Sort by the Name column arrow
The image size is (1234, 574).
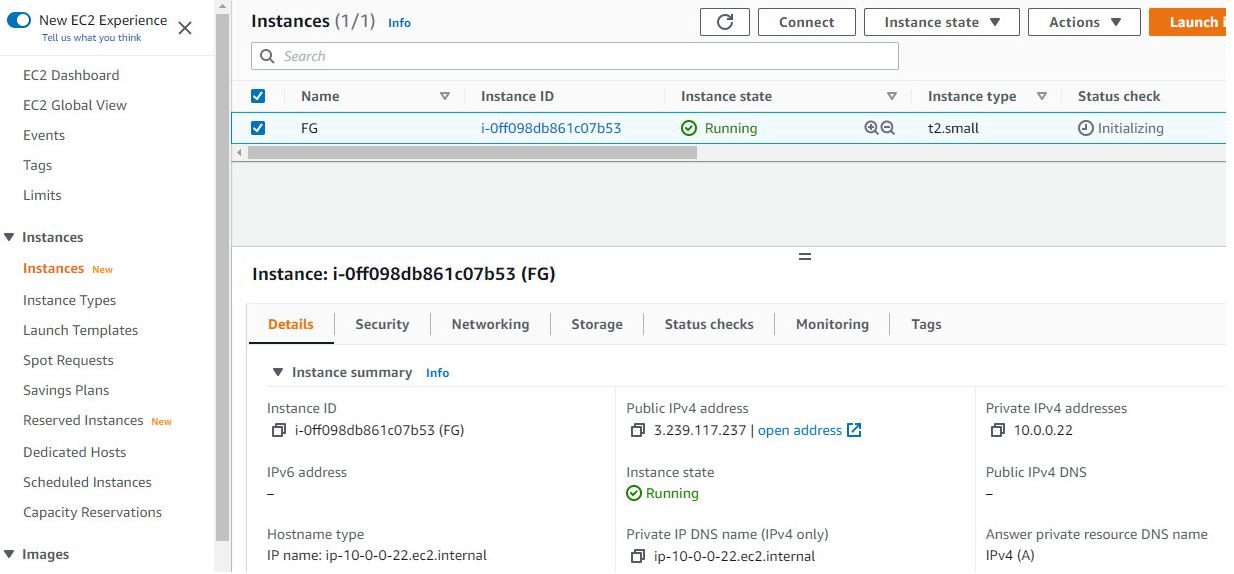point(445,96)
